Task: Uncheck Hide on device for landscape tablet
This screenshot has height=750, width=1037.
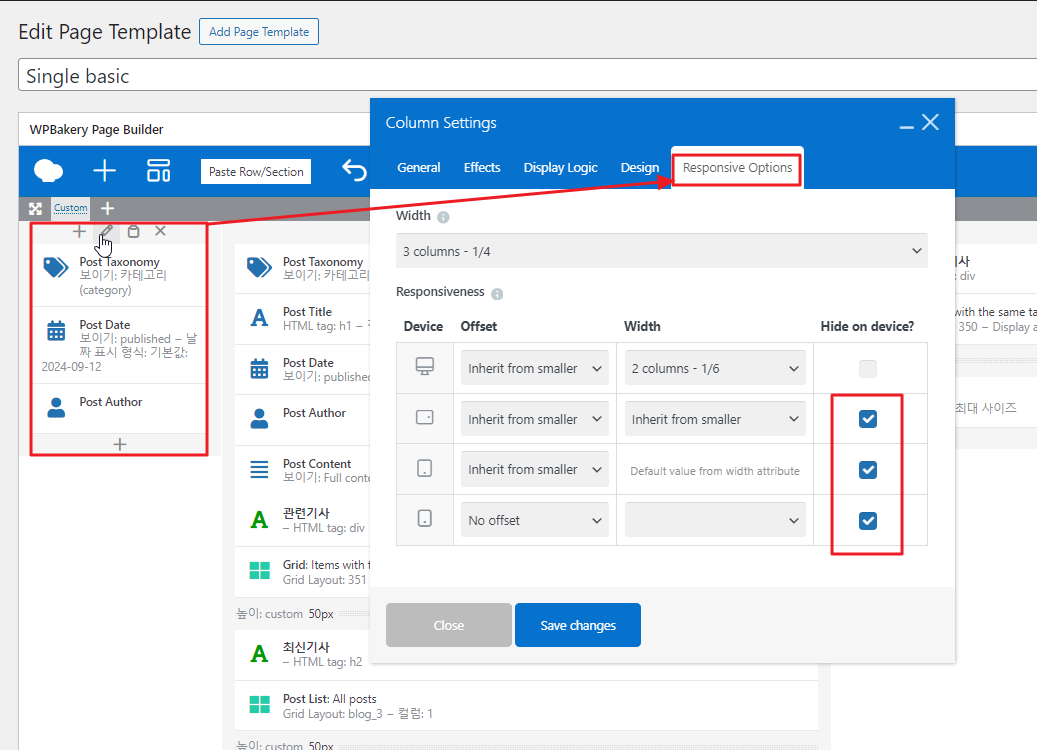Action: coord(868,419)
